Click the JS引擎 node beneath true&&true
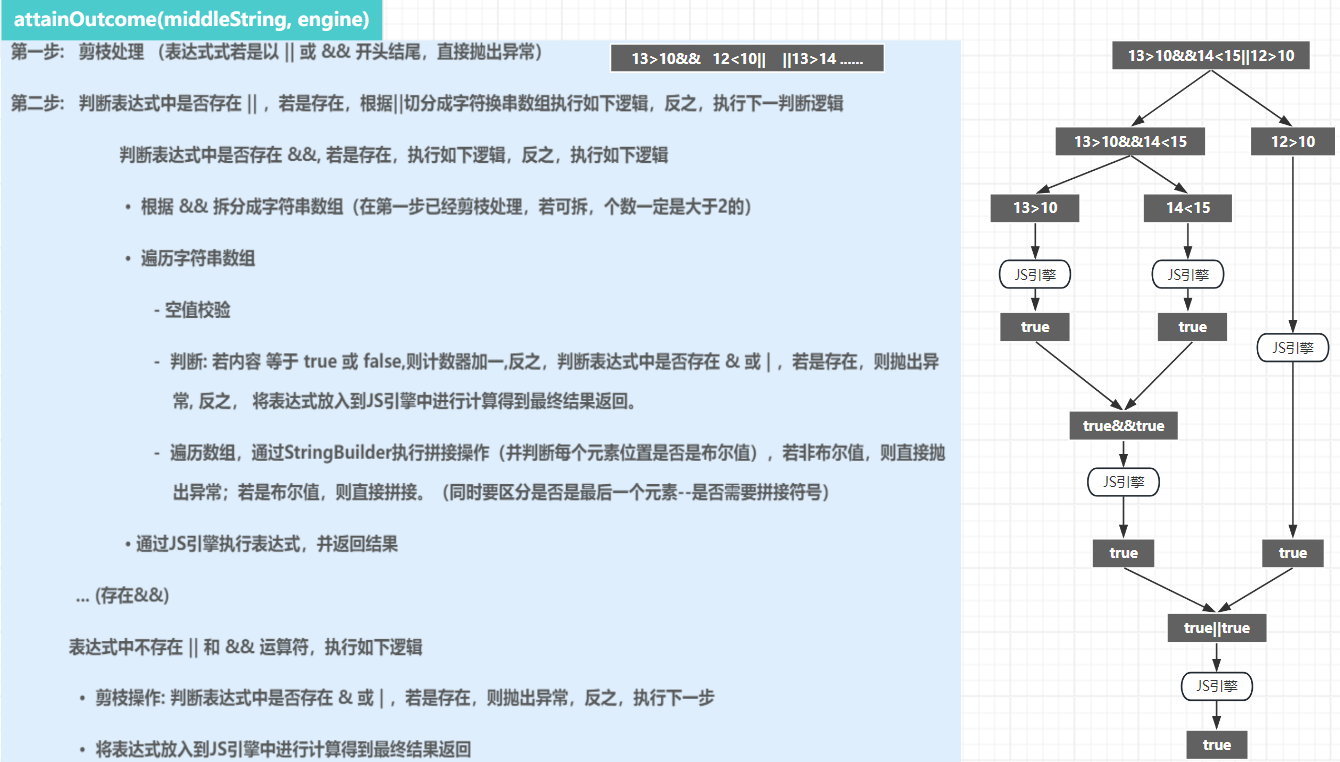1340x762 pixels. coord(1124,482)
